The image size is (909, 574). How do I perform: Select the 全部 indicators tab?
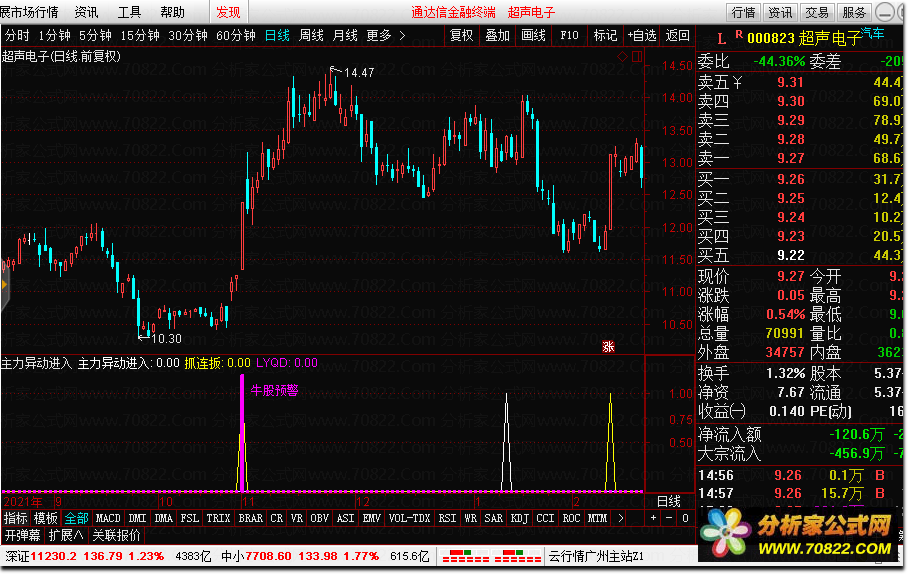(x=76, y=518)
